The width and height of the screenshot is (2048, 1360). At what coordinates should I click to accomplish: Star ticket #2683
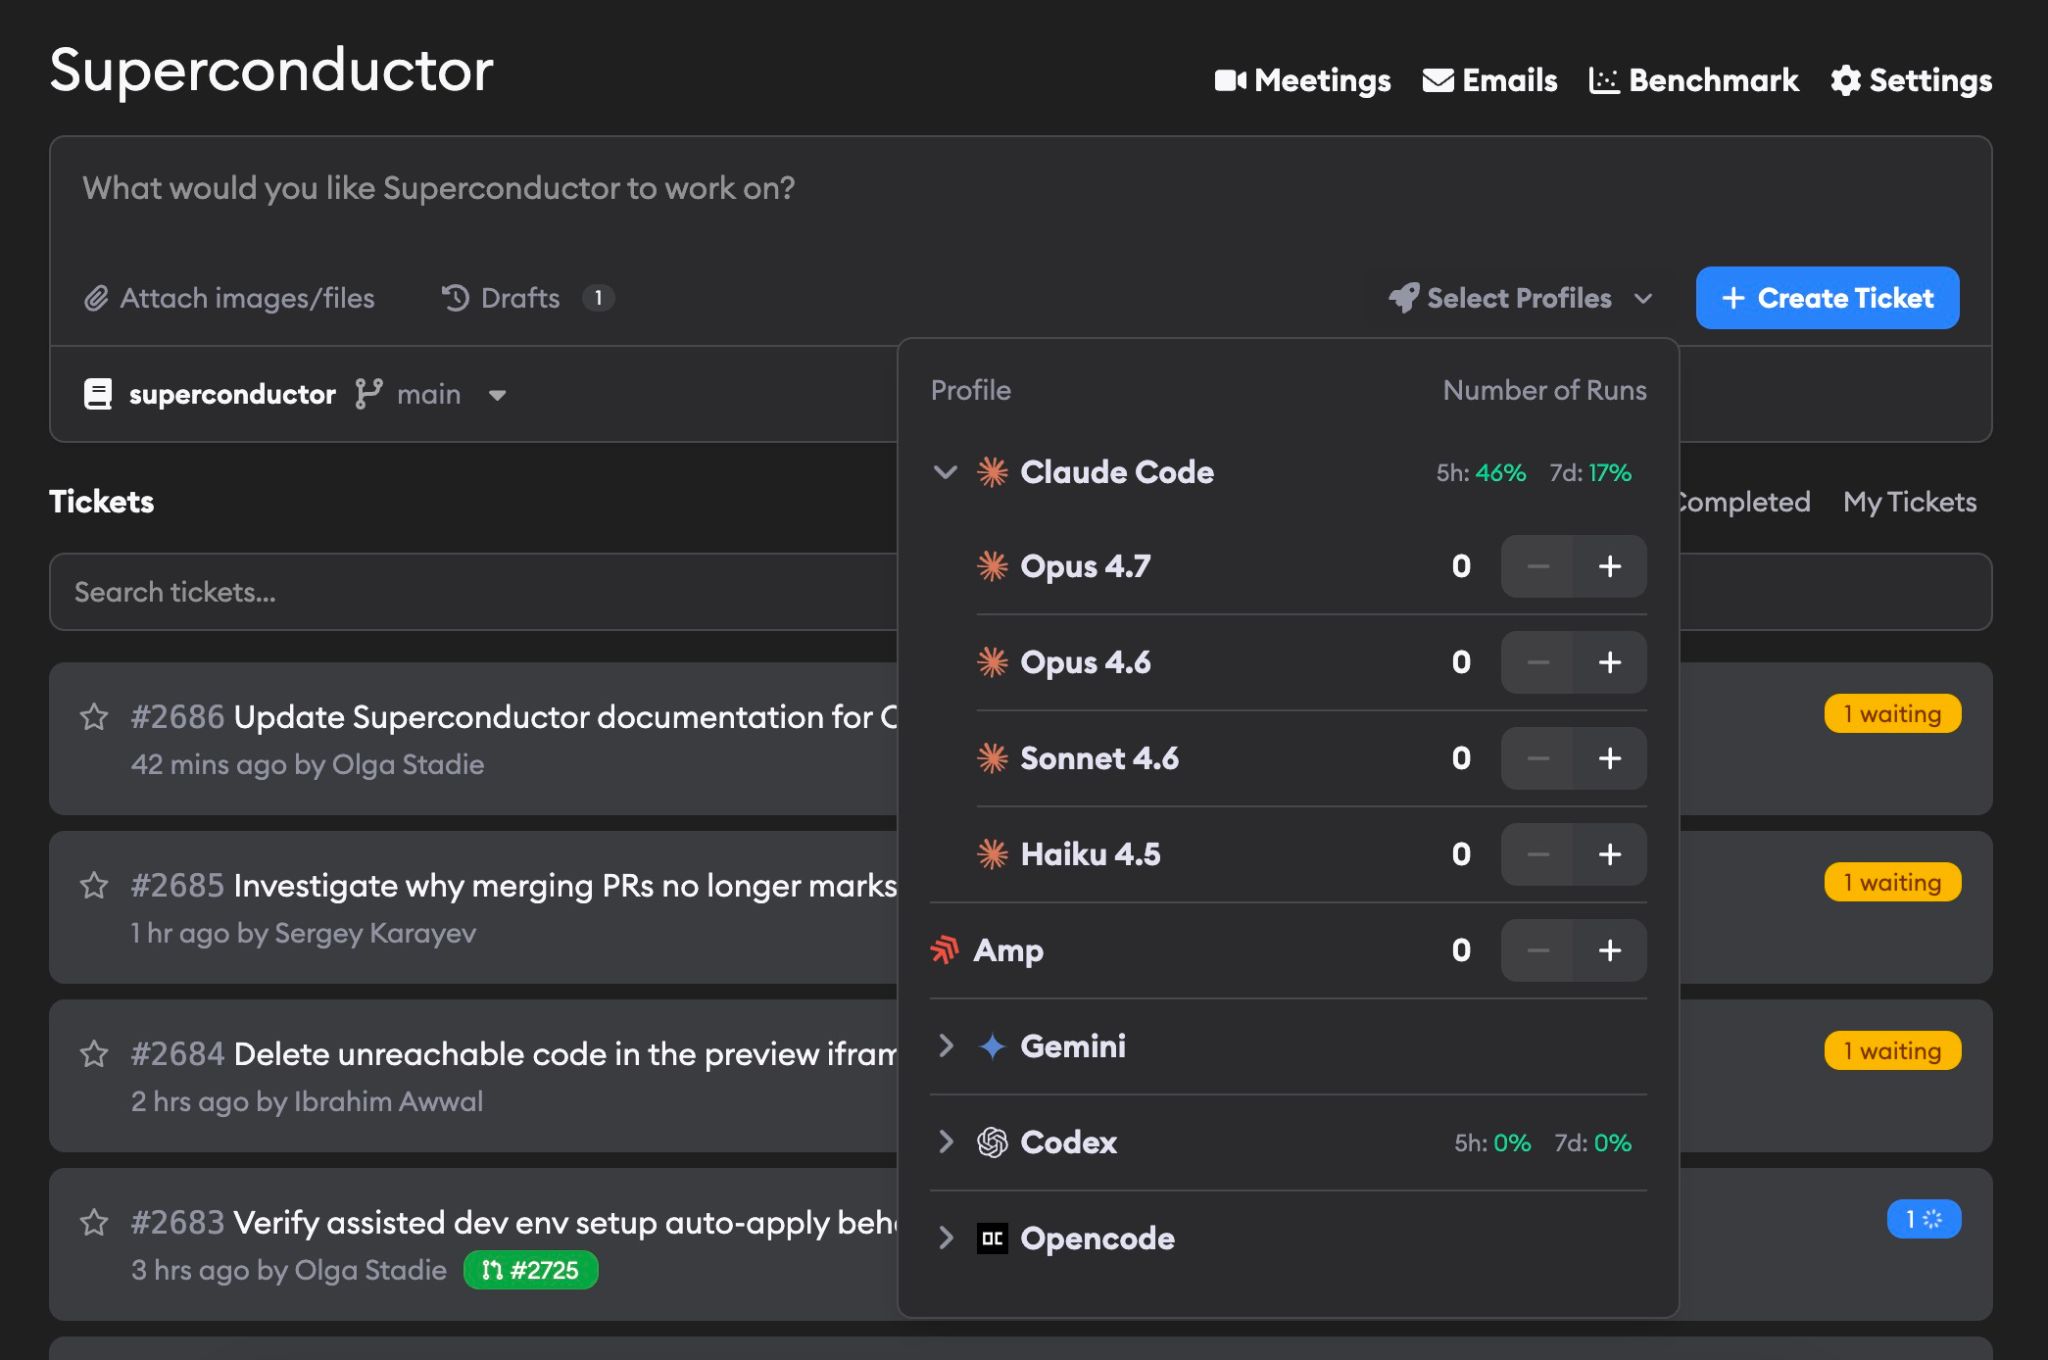point(94,1222)
